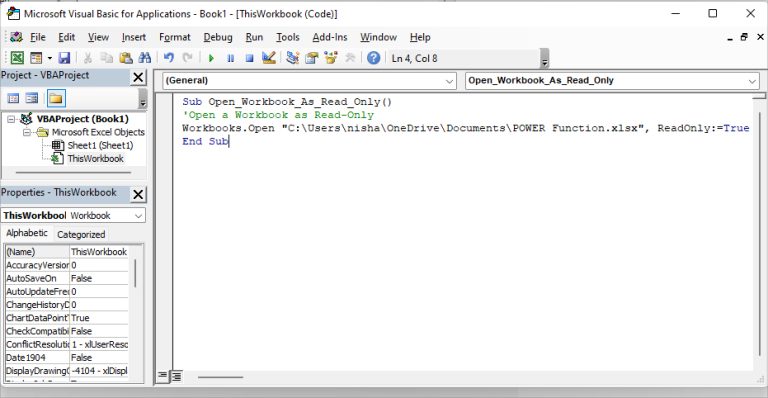The height and width of the screenshot is (398, 768).
Task: Select the AutoSaveOn property row
Action: [67, 278]
